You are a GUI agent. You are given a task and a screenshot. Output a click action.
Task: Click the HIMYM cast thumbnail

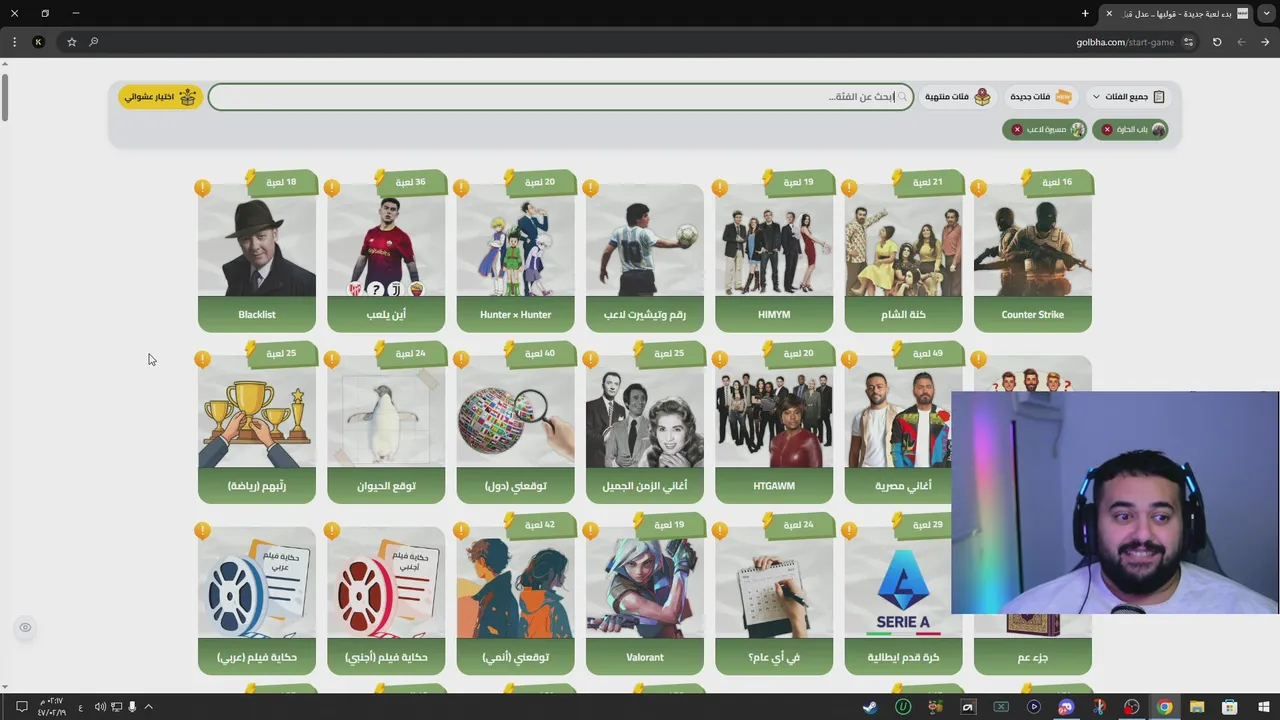[x=774, y=247]
